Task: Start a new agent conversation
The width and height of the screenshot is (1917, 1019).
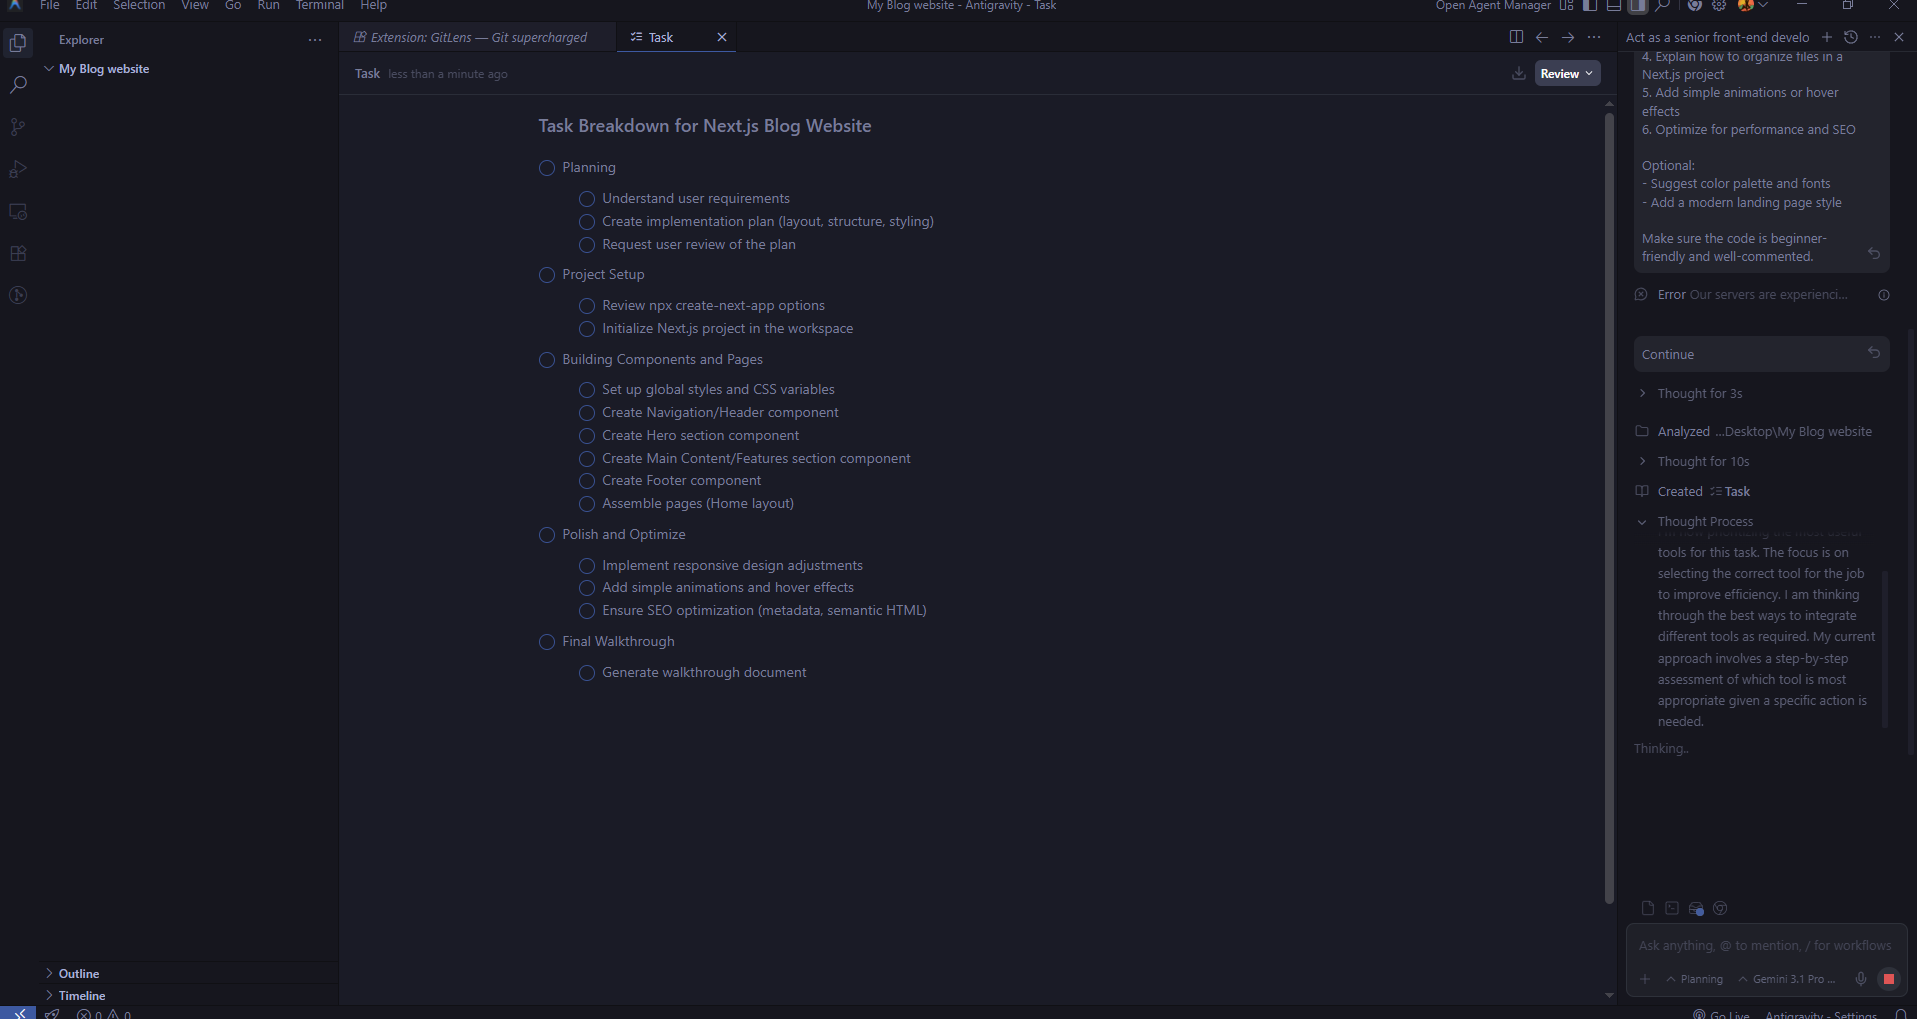Action: (1827, 37)
